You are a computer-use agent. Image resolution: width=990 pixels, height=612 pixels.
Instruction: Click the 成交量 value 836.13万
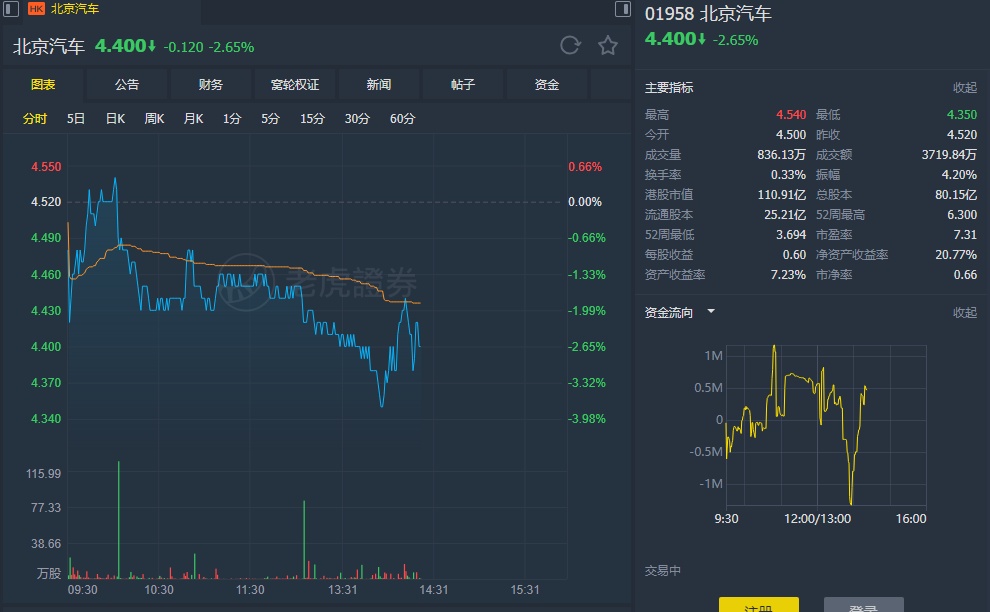[782, 155]
